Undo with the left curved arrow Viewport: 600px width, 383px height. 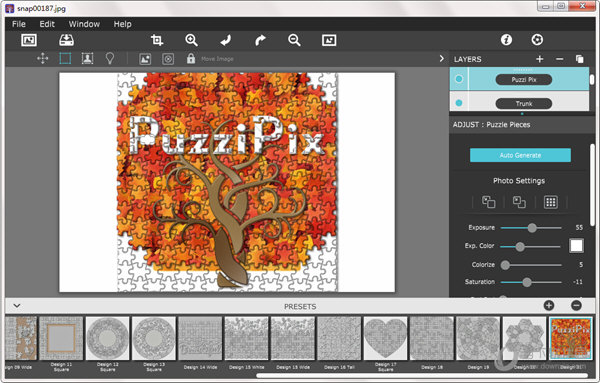tap(226, 40)
